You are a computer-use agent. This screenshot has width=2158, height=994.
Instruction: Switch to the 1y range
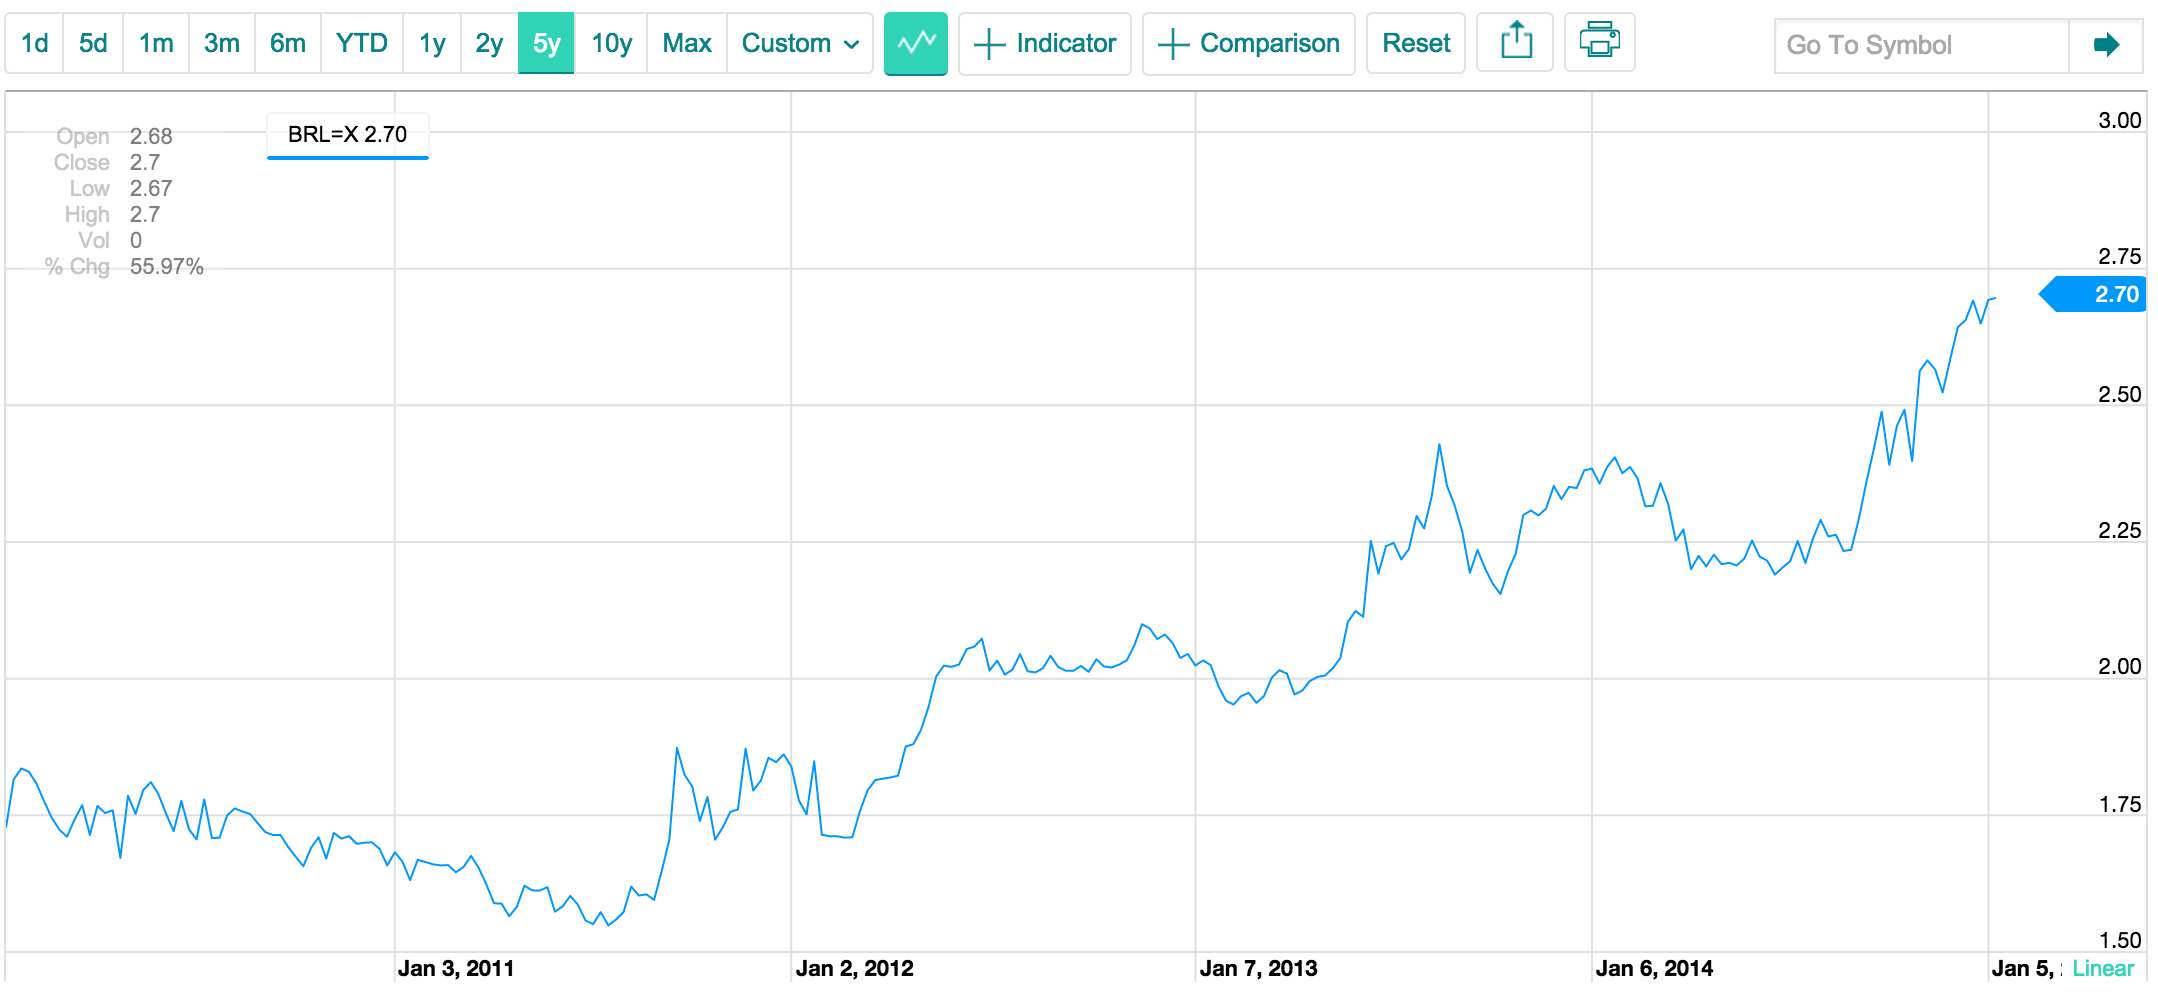pos(432,43)
